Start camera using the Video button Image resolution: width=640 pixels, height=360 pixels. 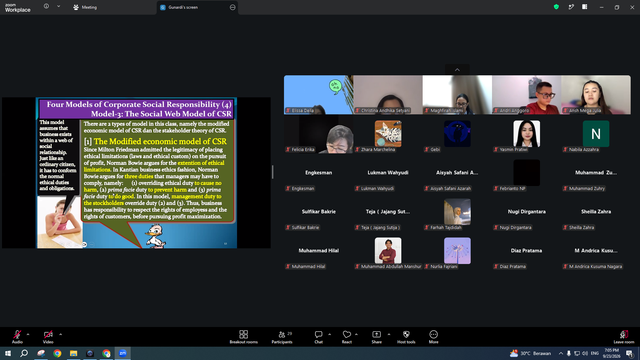(48, 337)
